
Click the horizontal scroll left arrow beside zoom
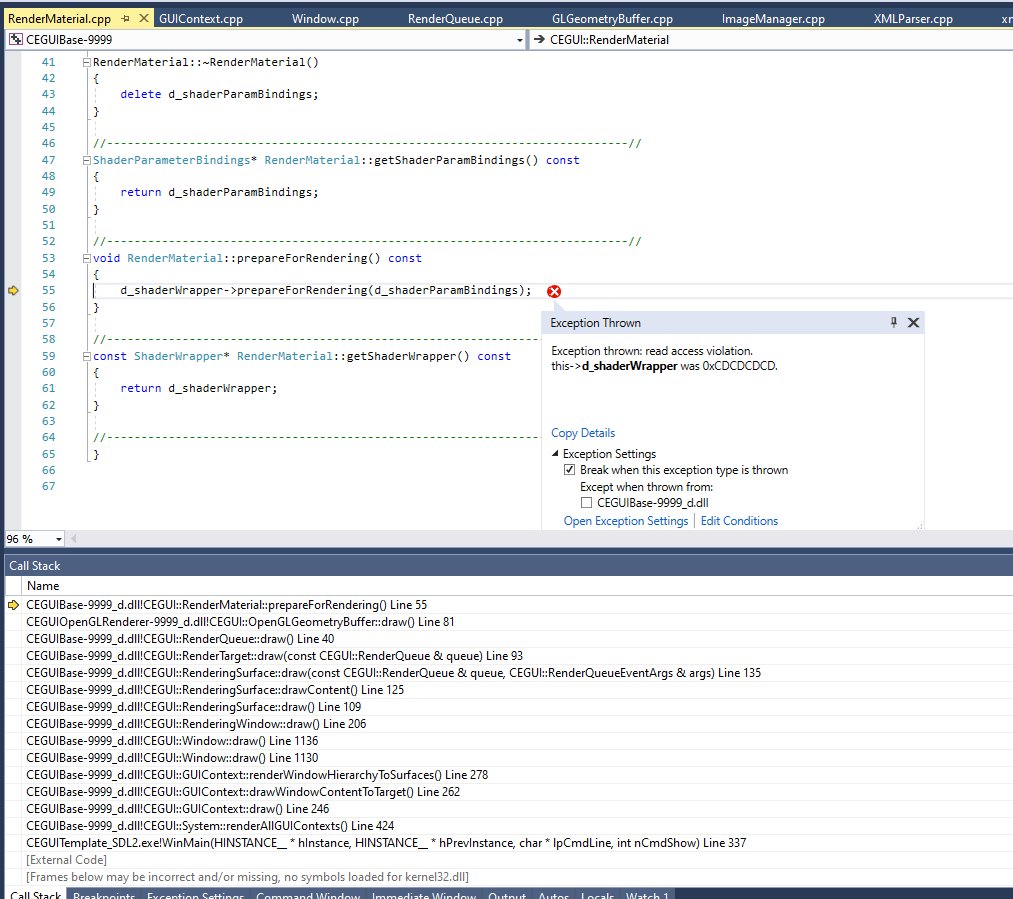coord(76,539)
